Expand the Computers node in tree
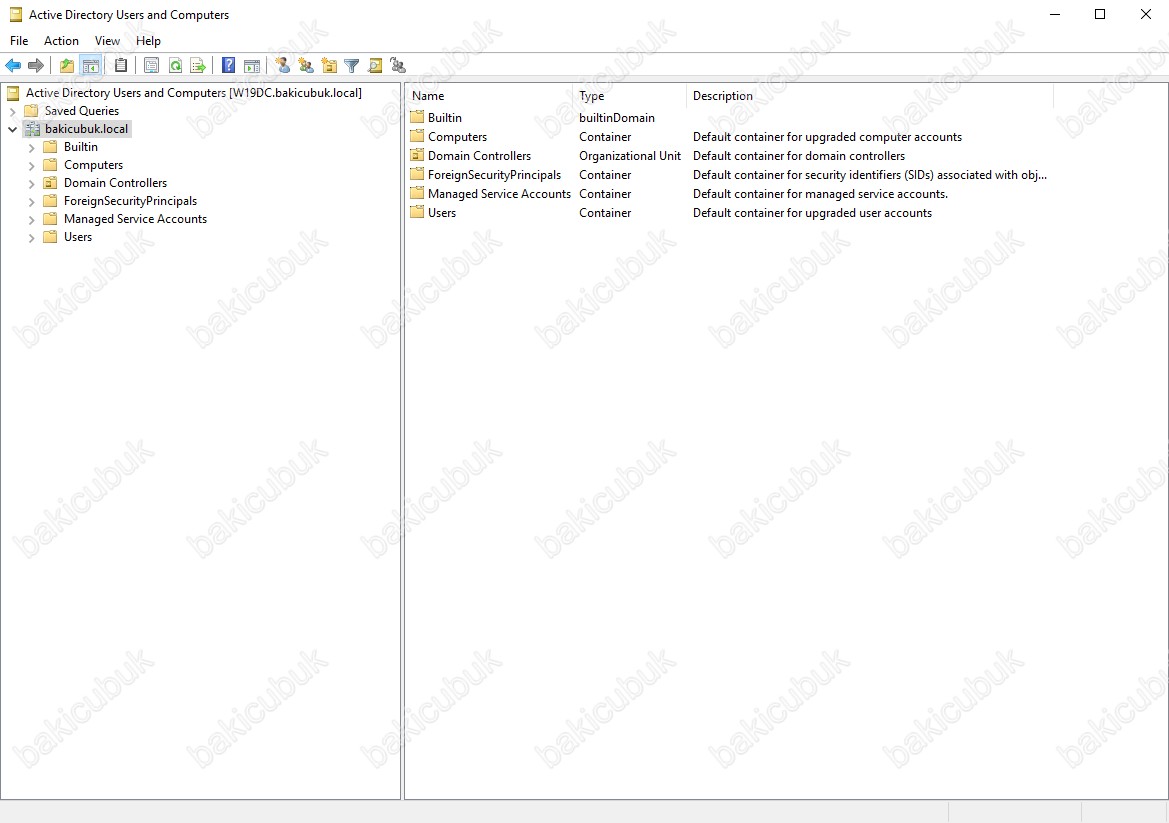This screenshot has height=823, width=1169. [x=31, y=165]
